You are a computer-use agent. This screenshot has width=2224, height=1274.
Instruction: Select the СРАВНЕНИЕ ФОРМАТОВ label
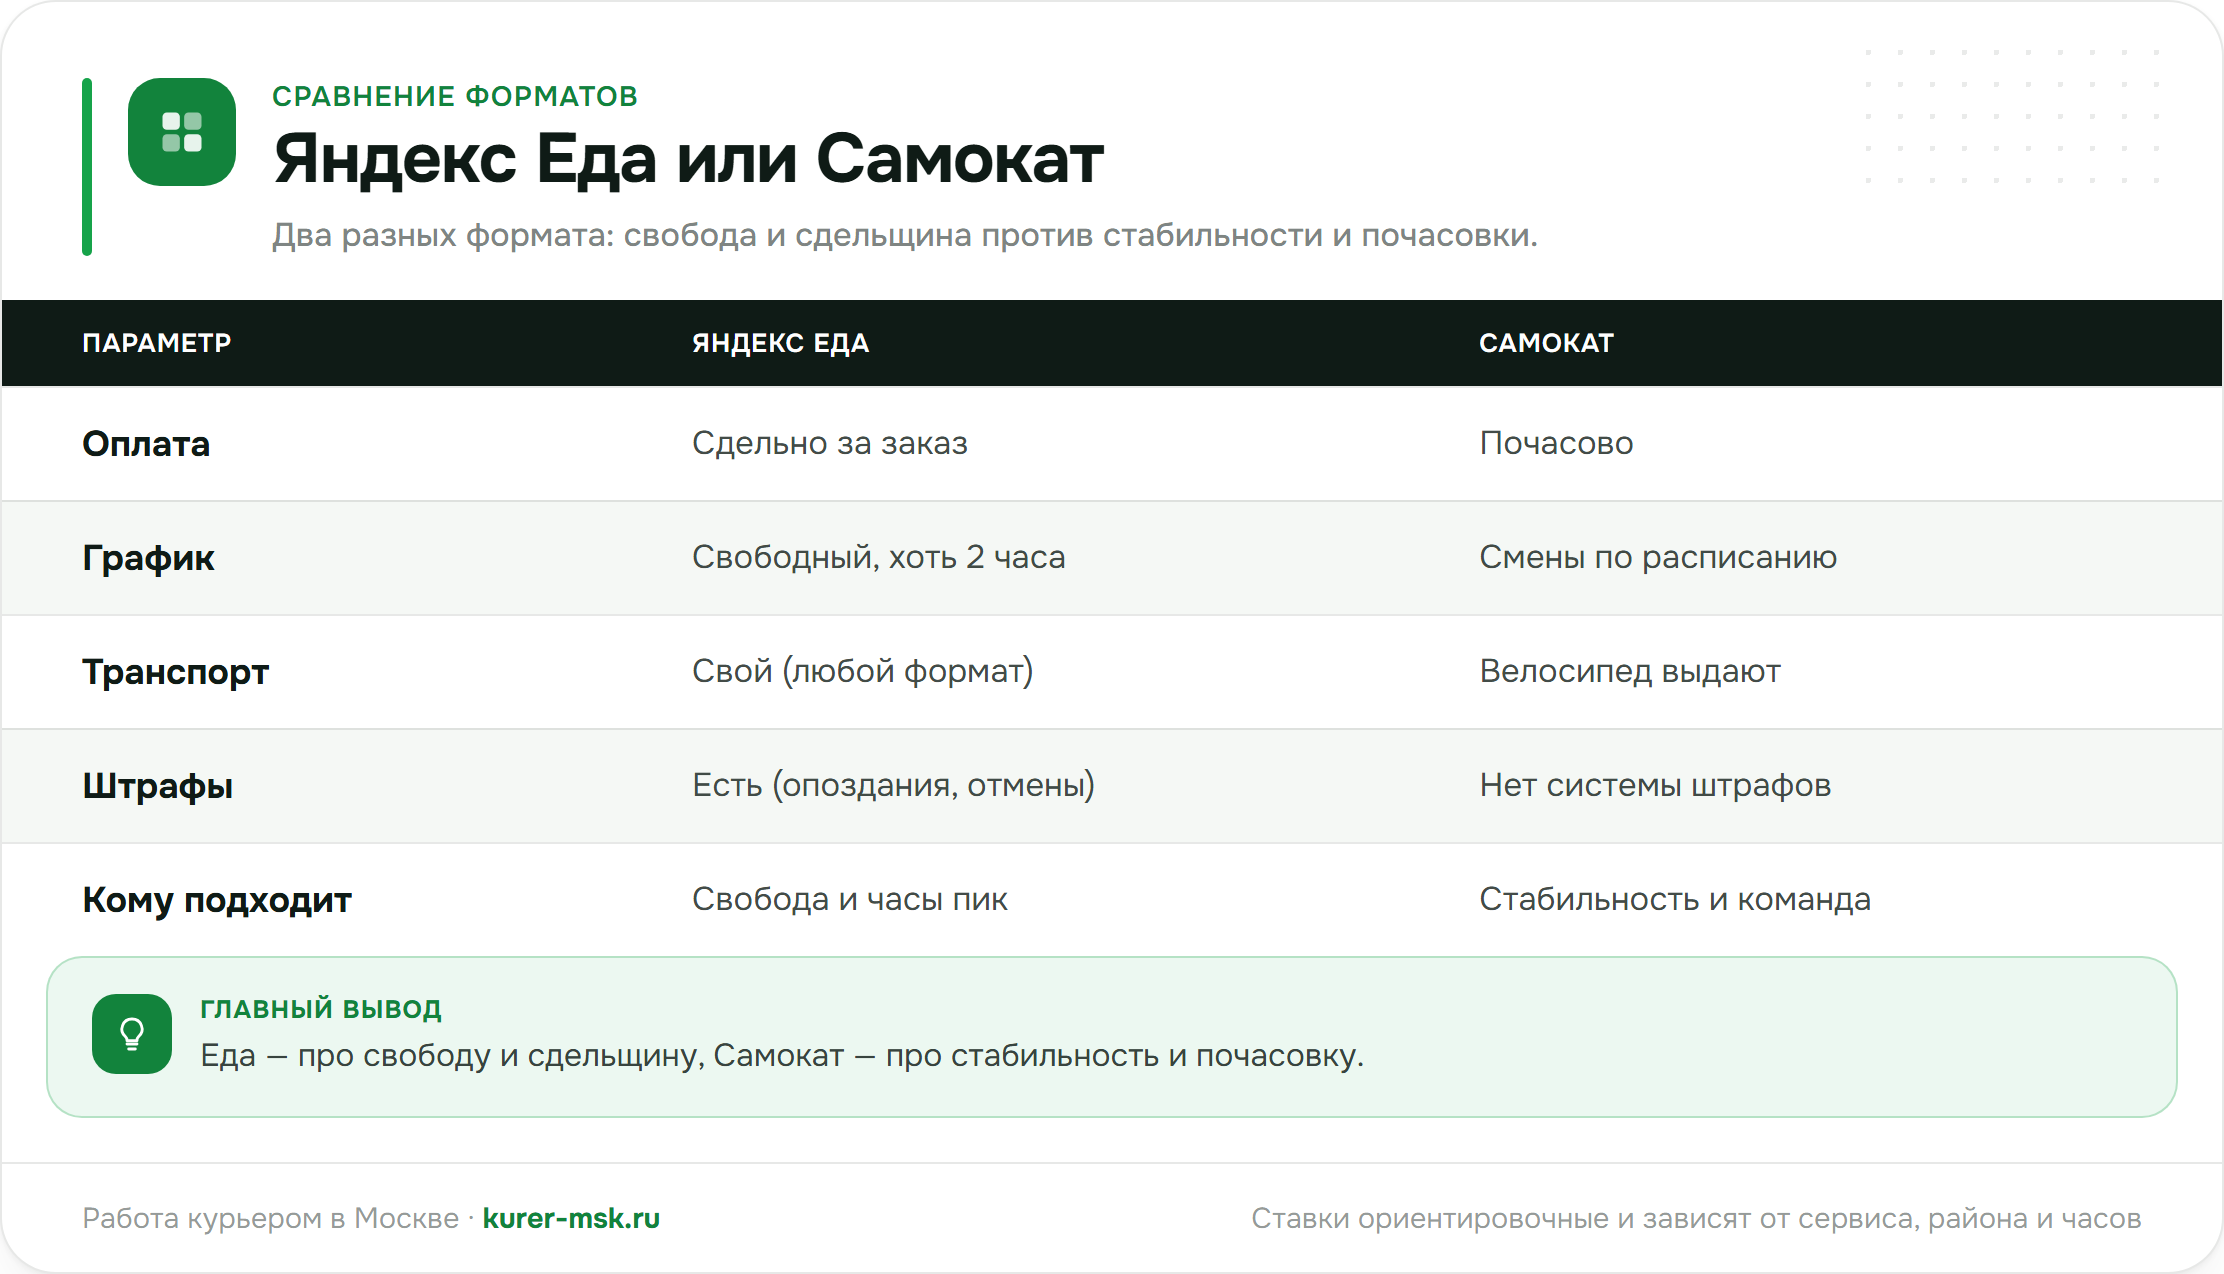click(455, 96)
